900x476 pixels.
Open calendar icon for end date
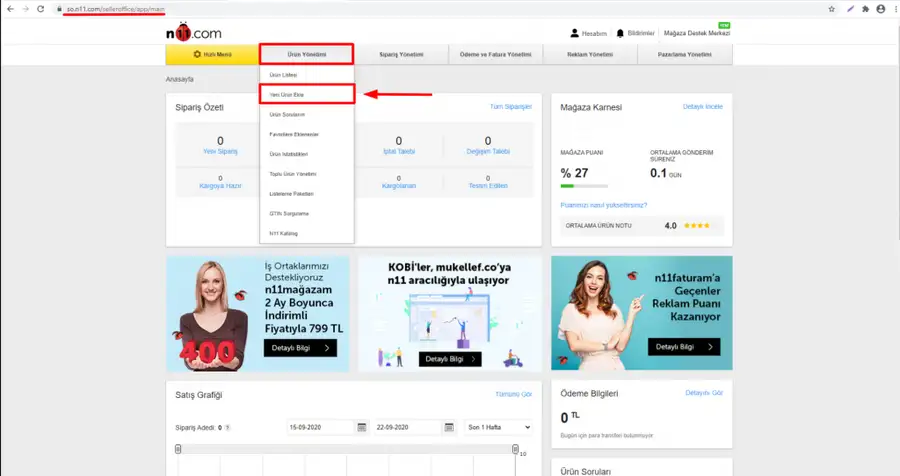pos(449,427)
